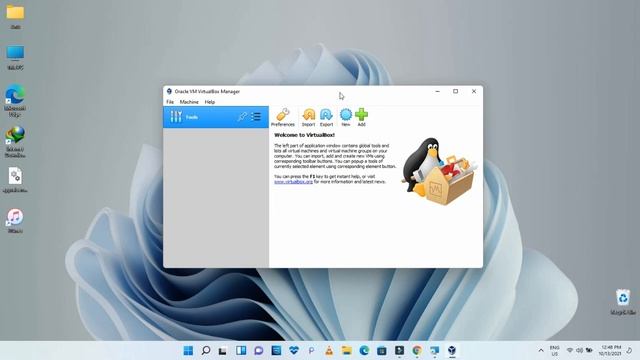Screen dimensions: 640x360
Task: Click the Import appliance toolbar button
Action: [309, 117]
